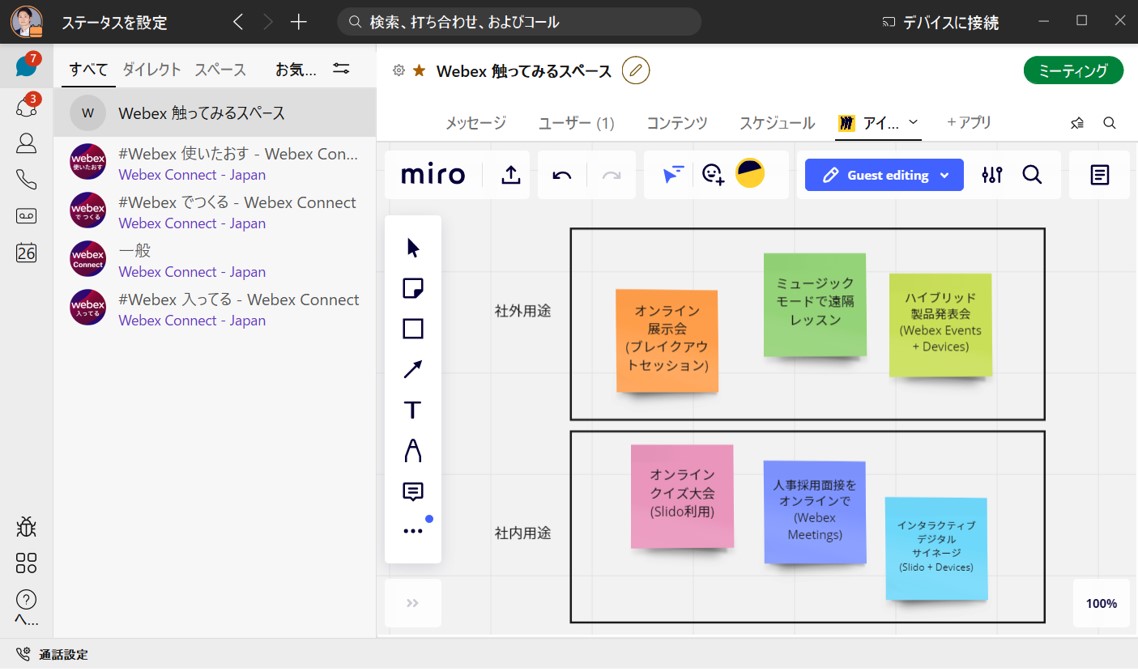Start a meeting with the ミーティング button
This screenshot has height=669, width=1138.
[x=1073, y=70]
